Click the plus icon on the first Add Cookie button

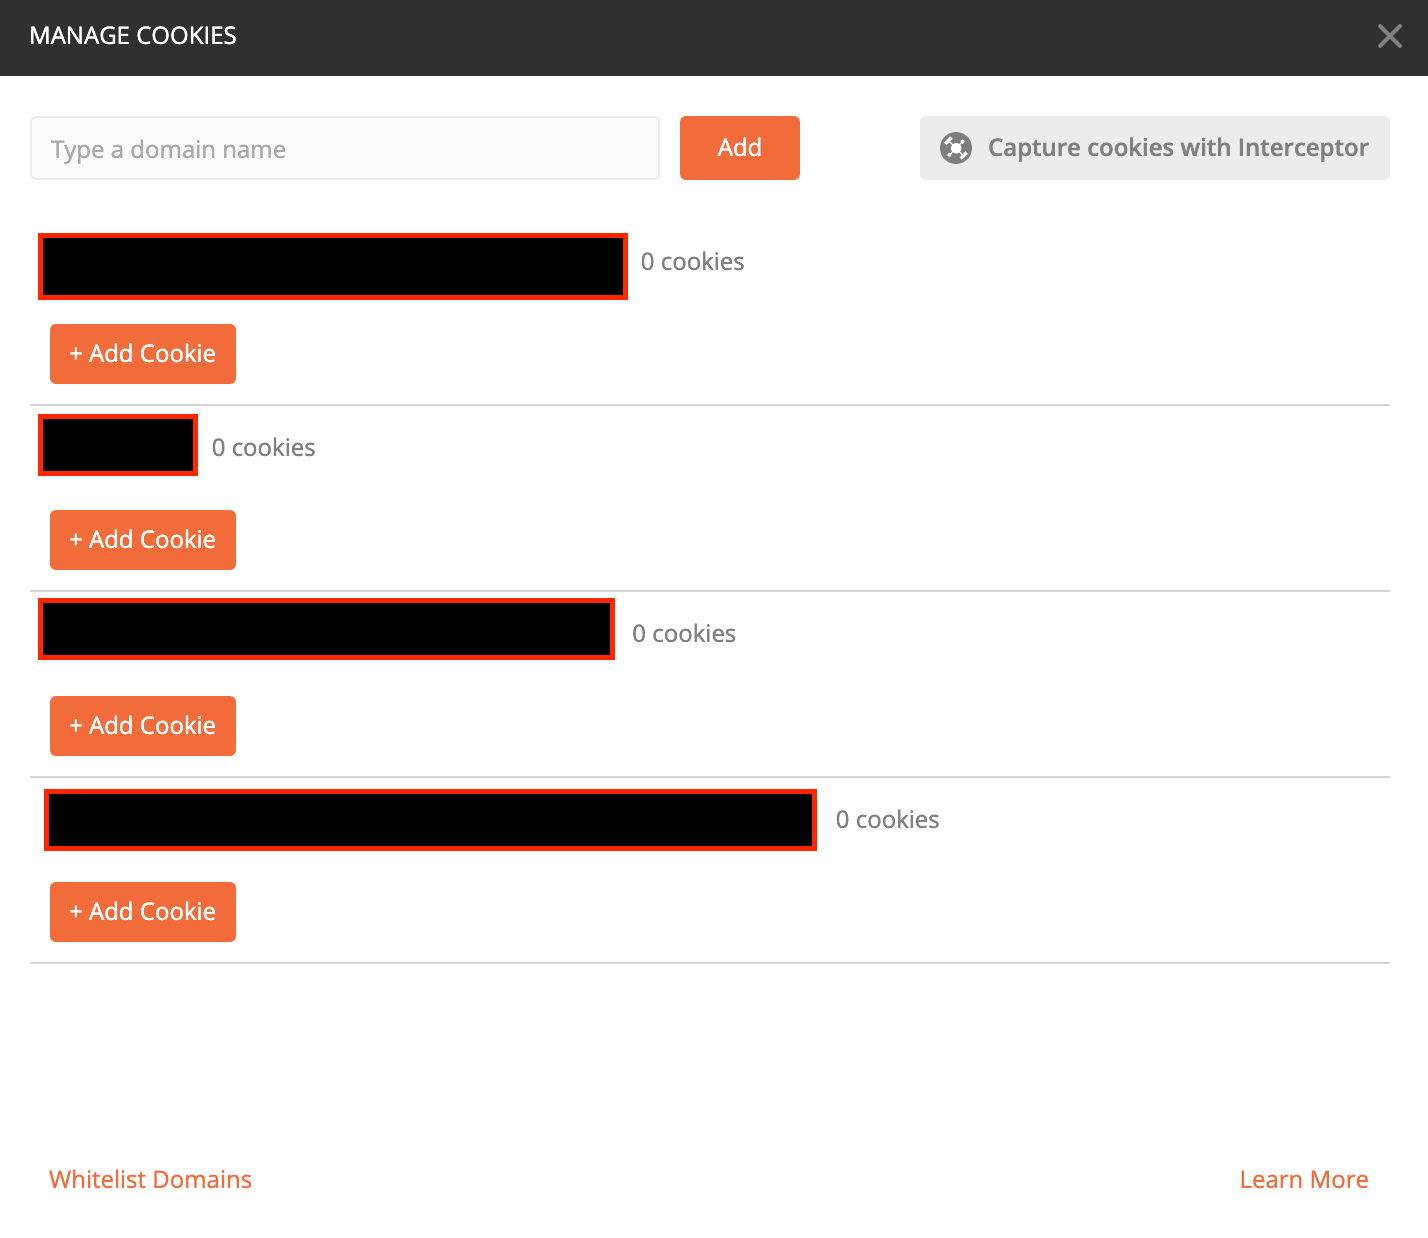click(77, 353)
